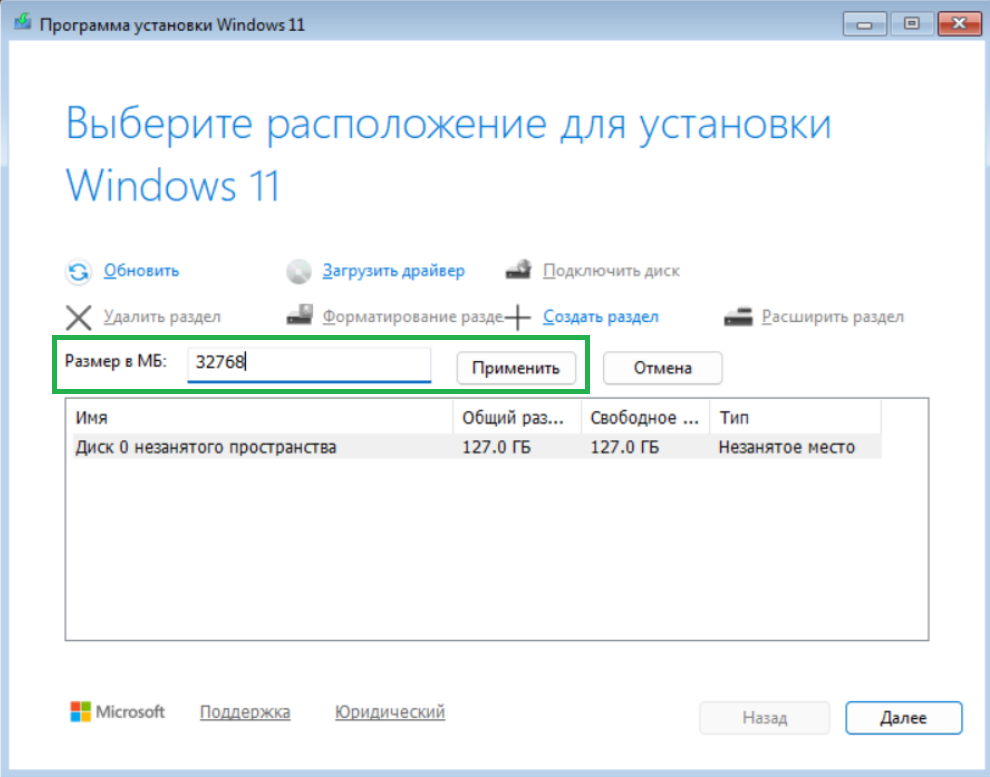The image size is (990, 777).
Task: Click the plus icon for Создать раздел
Action: tap(518, 317)
